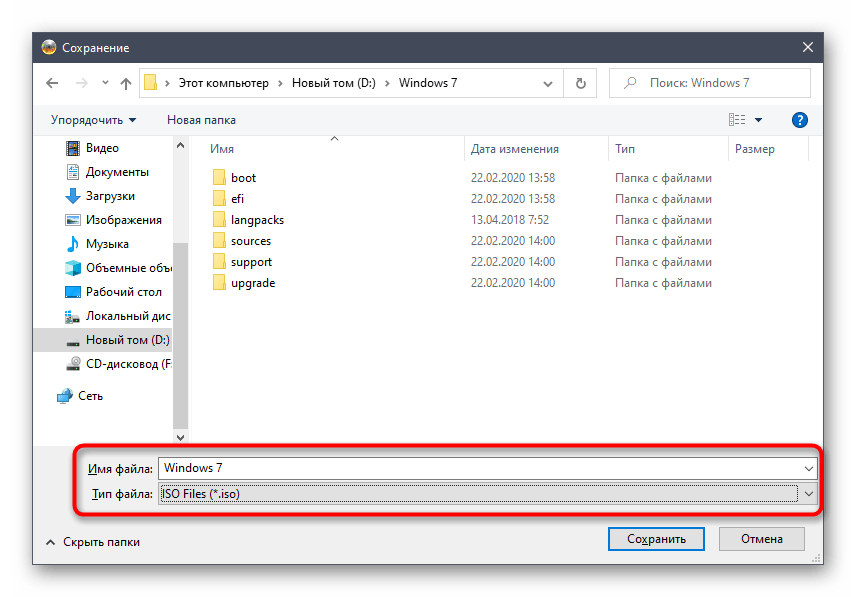Click the Up one level arrow
The height and width of the screenshot is (597, 856).
click(x=125, y=83)
